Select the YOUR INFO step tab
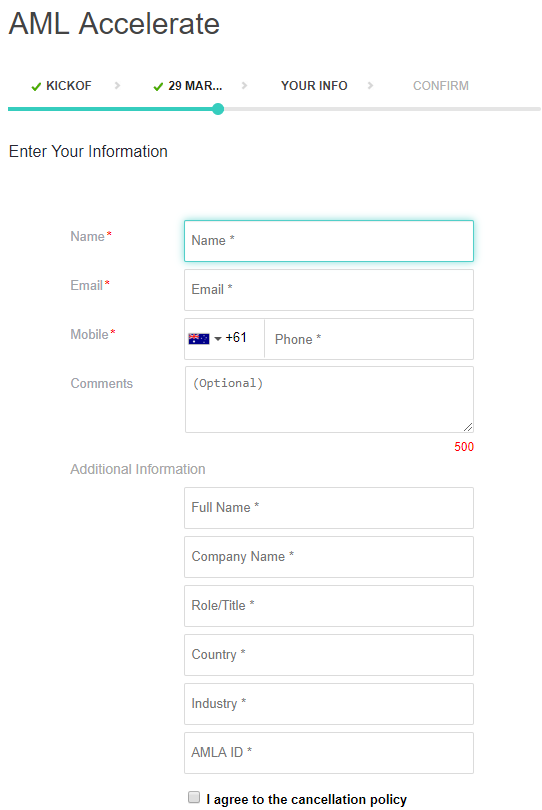This screenshot has height=810, width=542. [x=314, y=86]
